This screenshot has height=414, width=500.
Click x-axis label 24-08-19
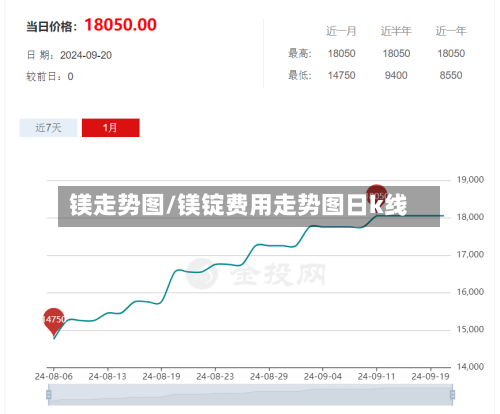click(x=161, y=376)
